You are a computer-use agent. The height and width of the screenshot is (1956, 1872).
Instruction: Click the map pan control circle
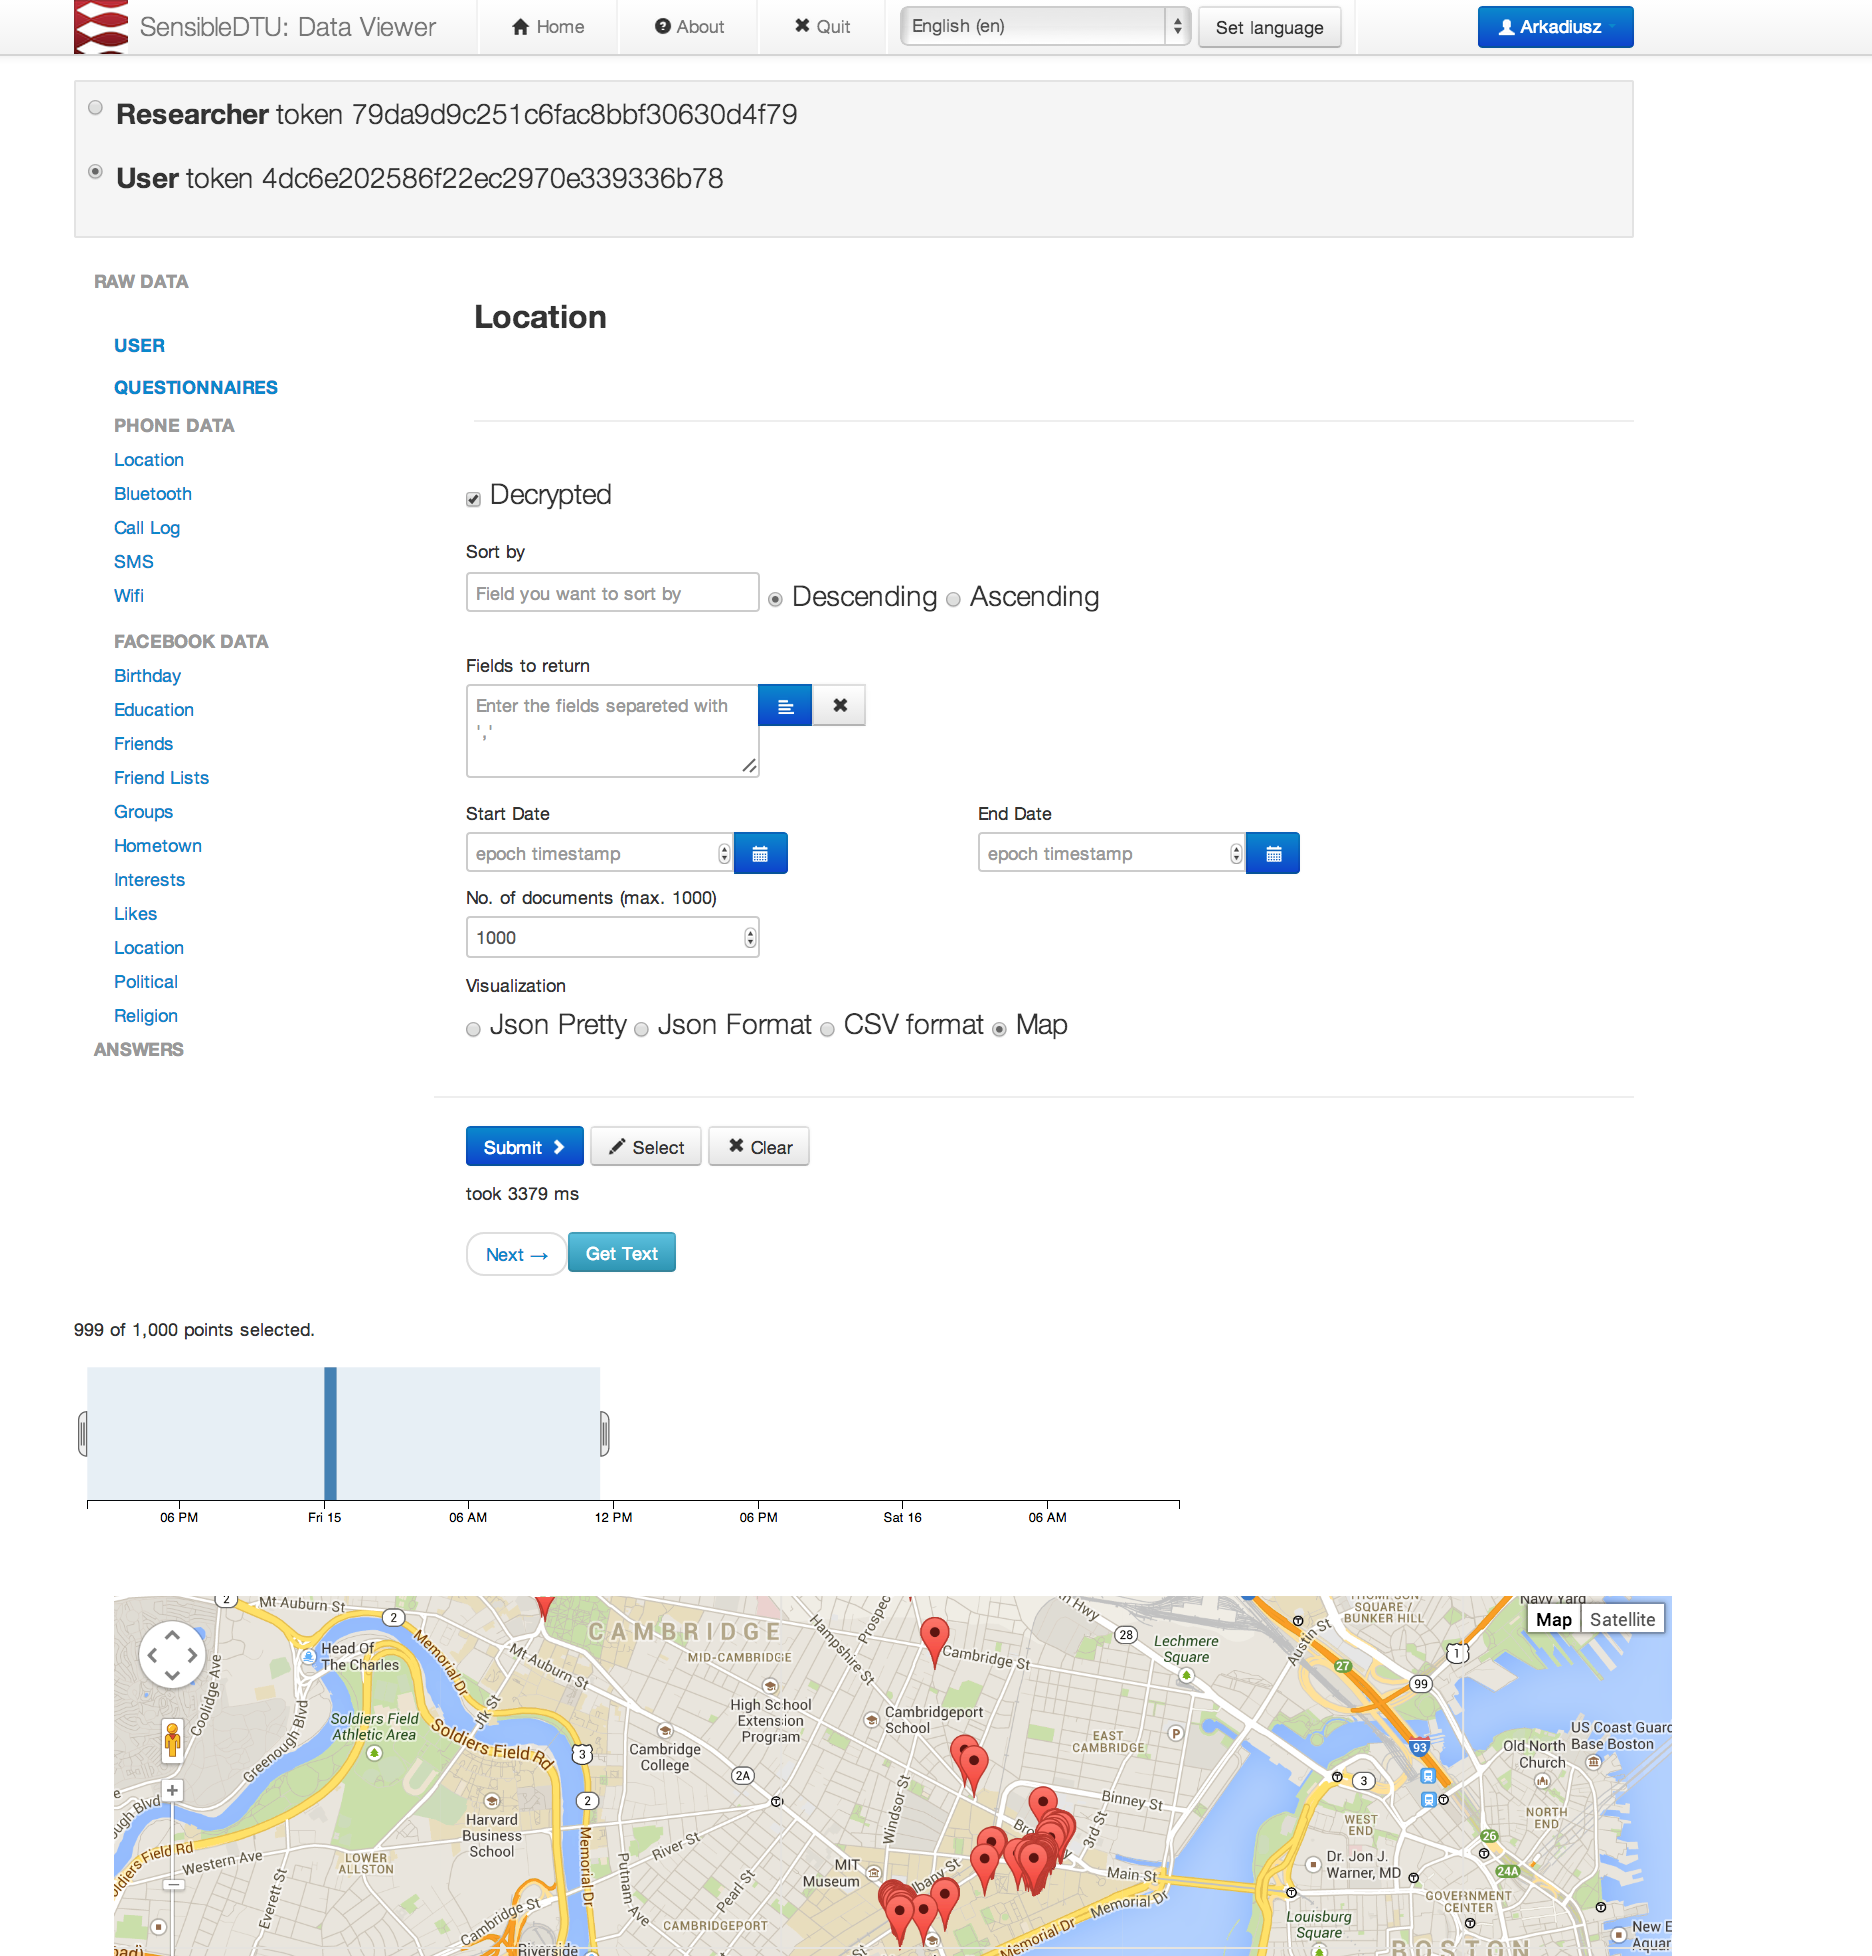(x=172, y=1655)
